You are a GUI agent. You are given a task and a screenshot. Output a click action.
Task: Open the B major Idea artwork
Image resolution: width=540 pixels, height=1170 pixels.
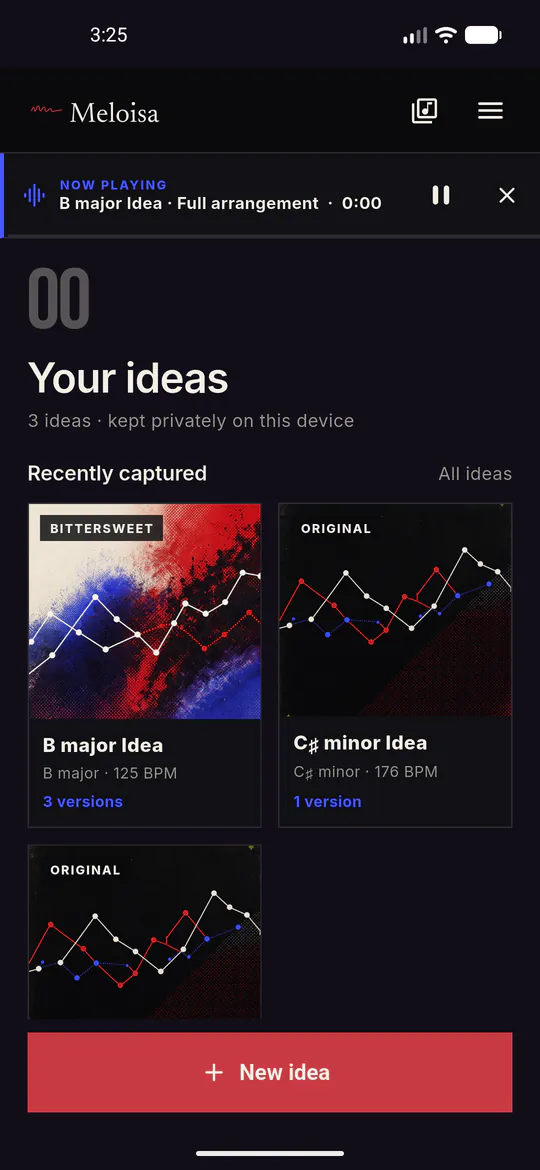click(145, 611)
